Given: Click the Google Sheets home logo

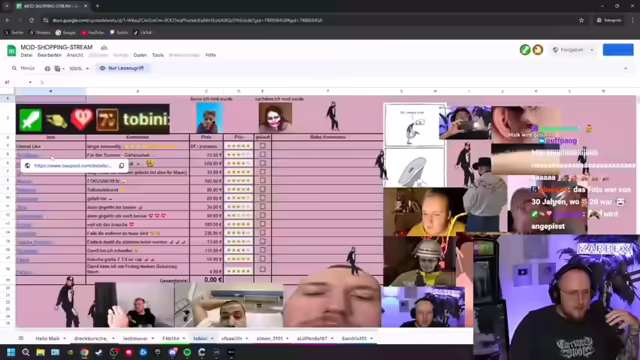Looking at the screenshot, I should [11, 51].
